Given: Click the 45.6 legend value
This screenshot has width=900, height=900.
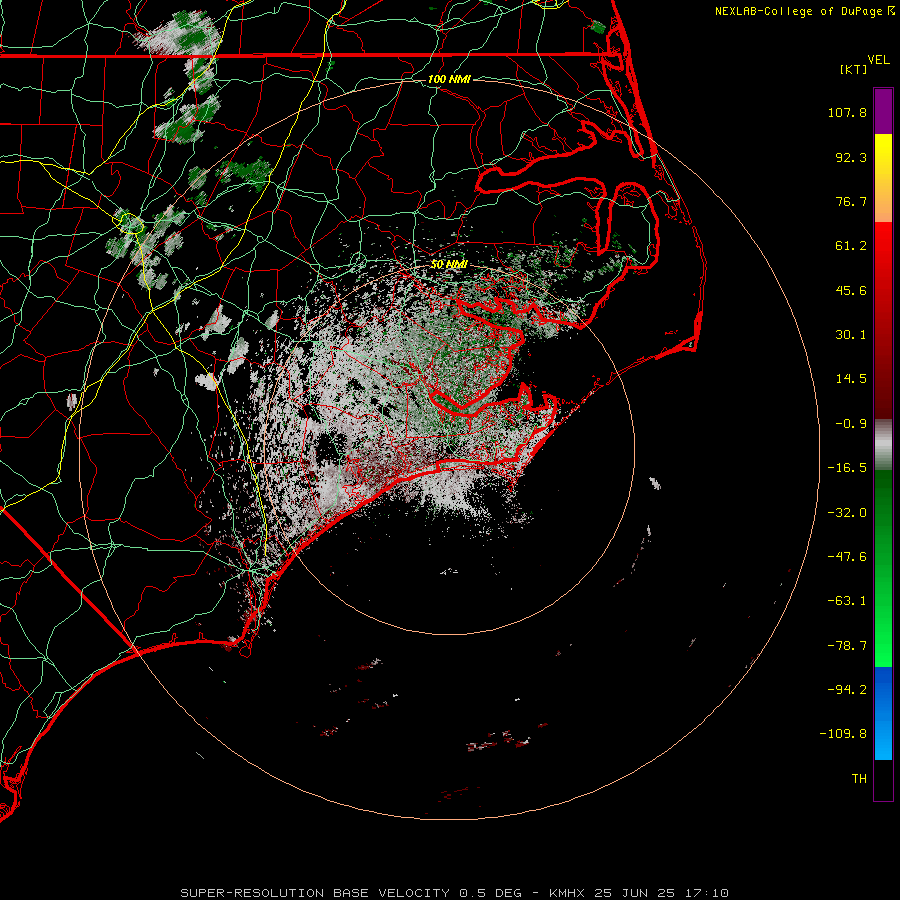Looking at the screenshot, I should pos(851,290).
